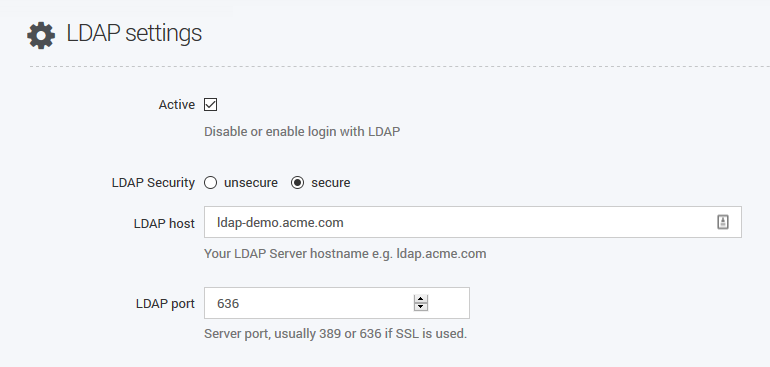Screen dimensions: 770x367
Task: Click the dashed divider below the heading
Action: [x=400, y=66]
